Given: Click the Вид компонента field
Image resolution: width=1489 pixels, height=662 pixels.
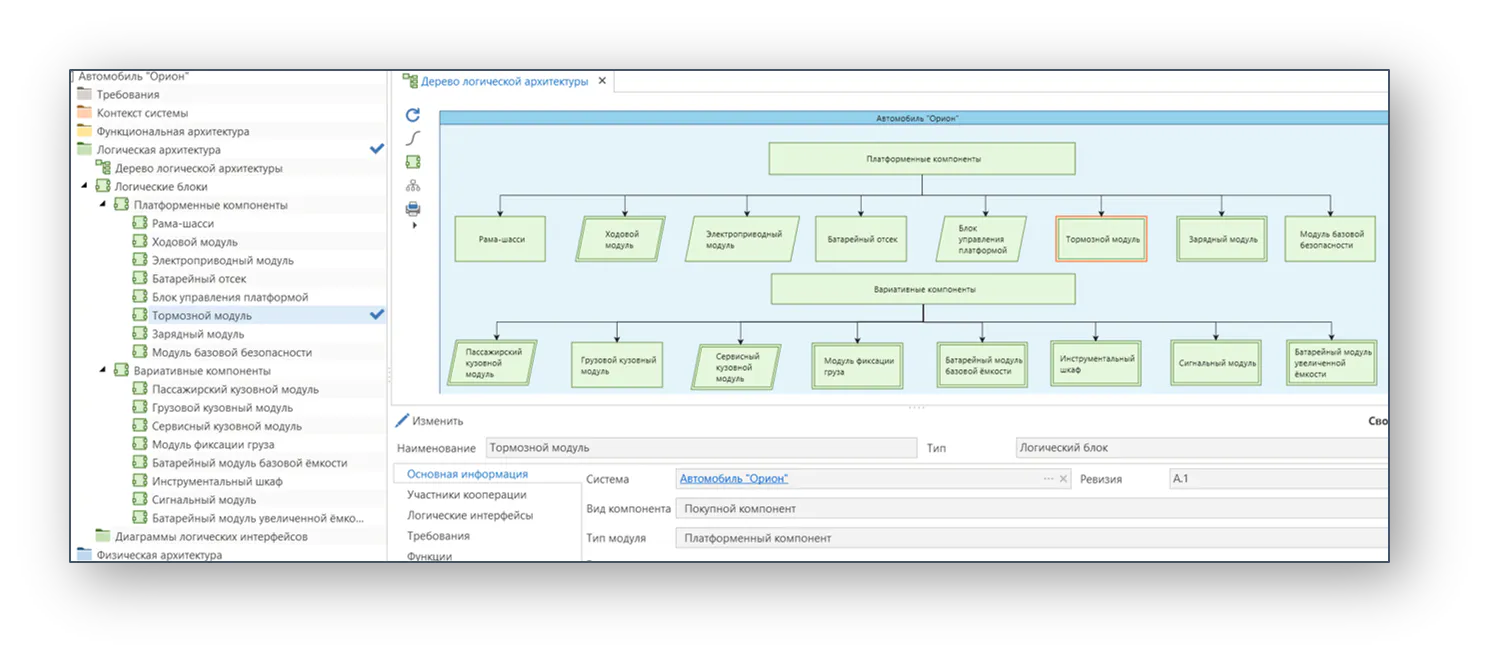Looking at the screenshot, I should [x=1032, y=509].
